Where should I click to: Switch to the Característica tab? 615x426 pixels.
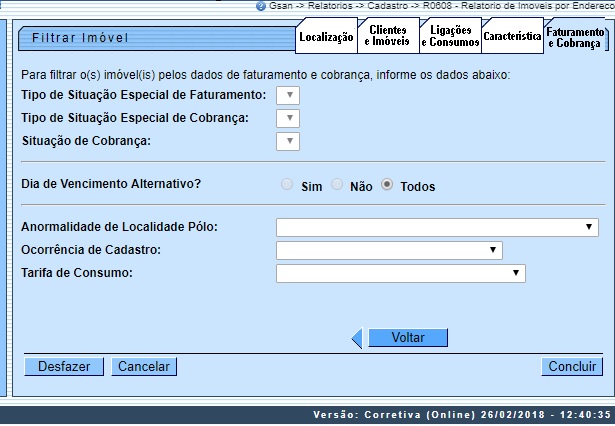click(511, 37)
